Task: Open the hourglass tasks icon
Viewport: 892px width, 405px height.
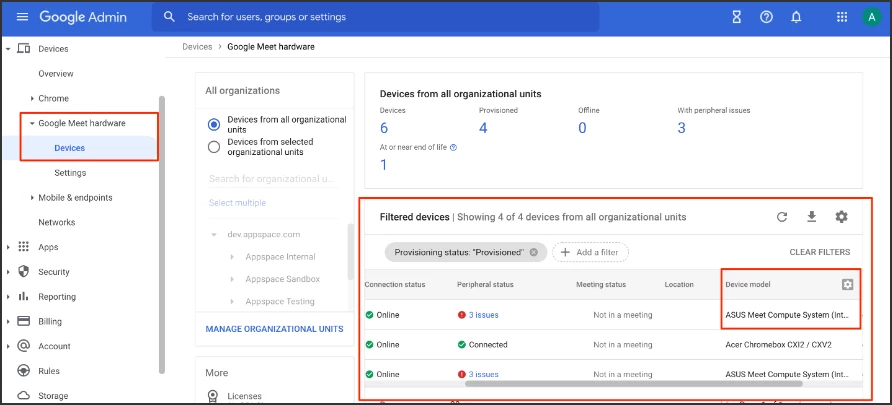Action: [x=737, y=17]
